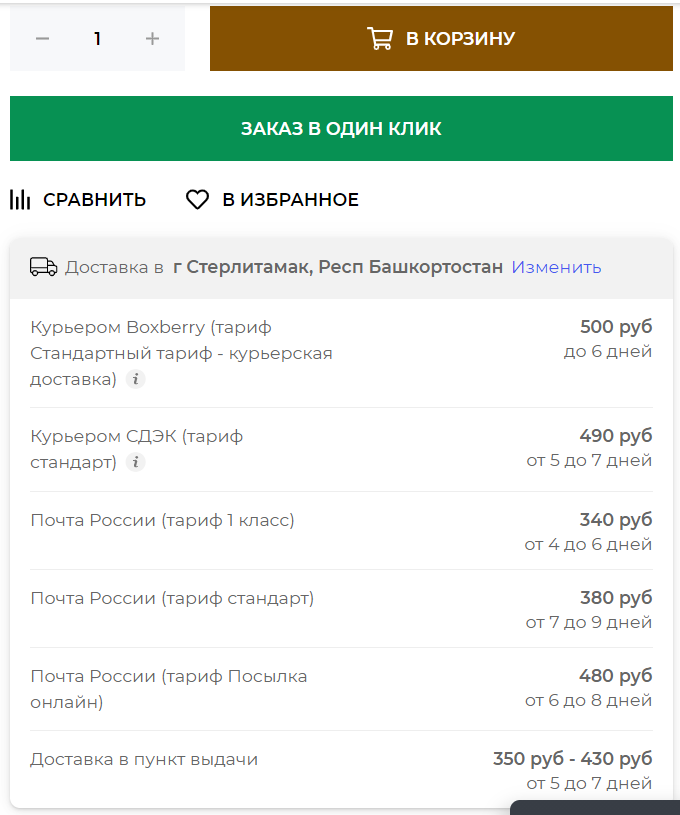This screenshot has width=680, height=815.
Task: Increase quantity with the plus button
Action: tap(152, 38)
